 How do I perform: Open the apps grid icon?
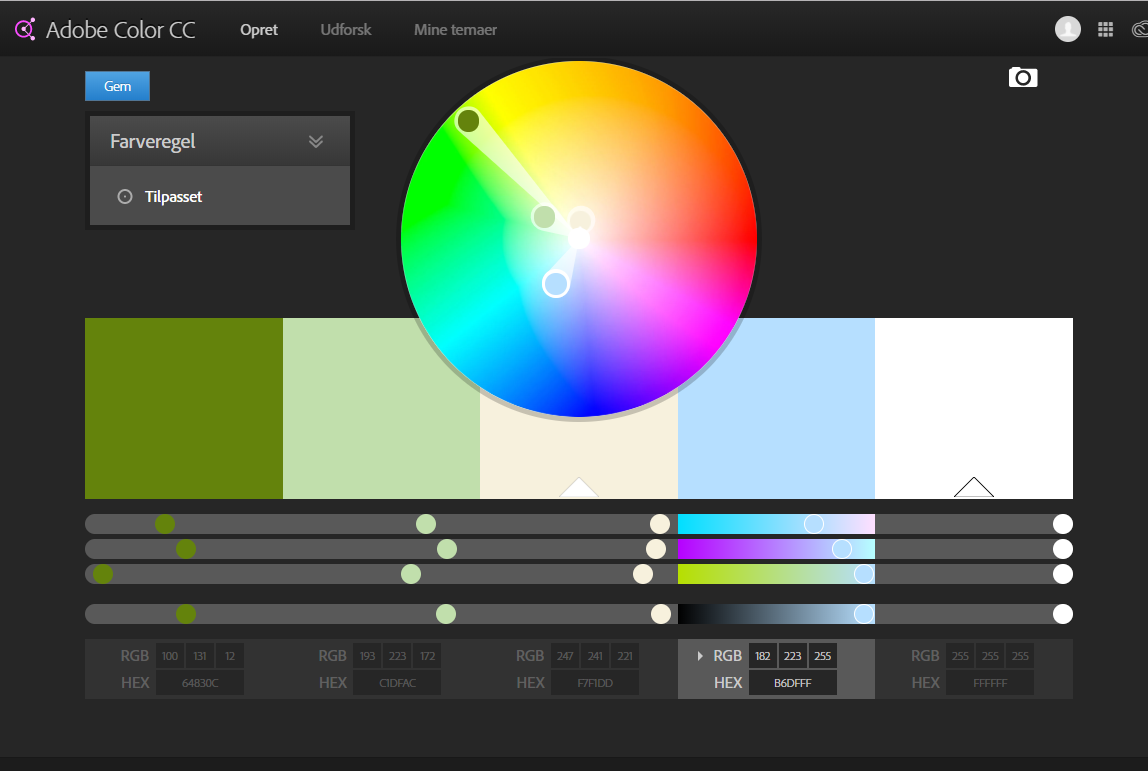pyautogui.click(x=1105, y=30)
